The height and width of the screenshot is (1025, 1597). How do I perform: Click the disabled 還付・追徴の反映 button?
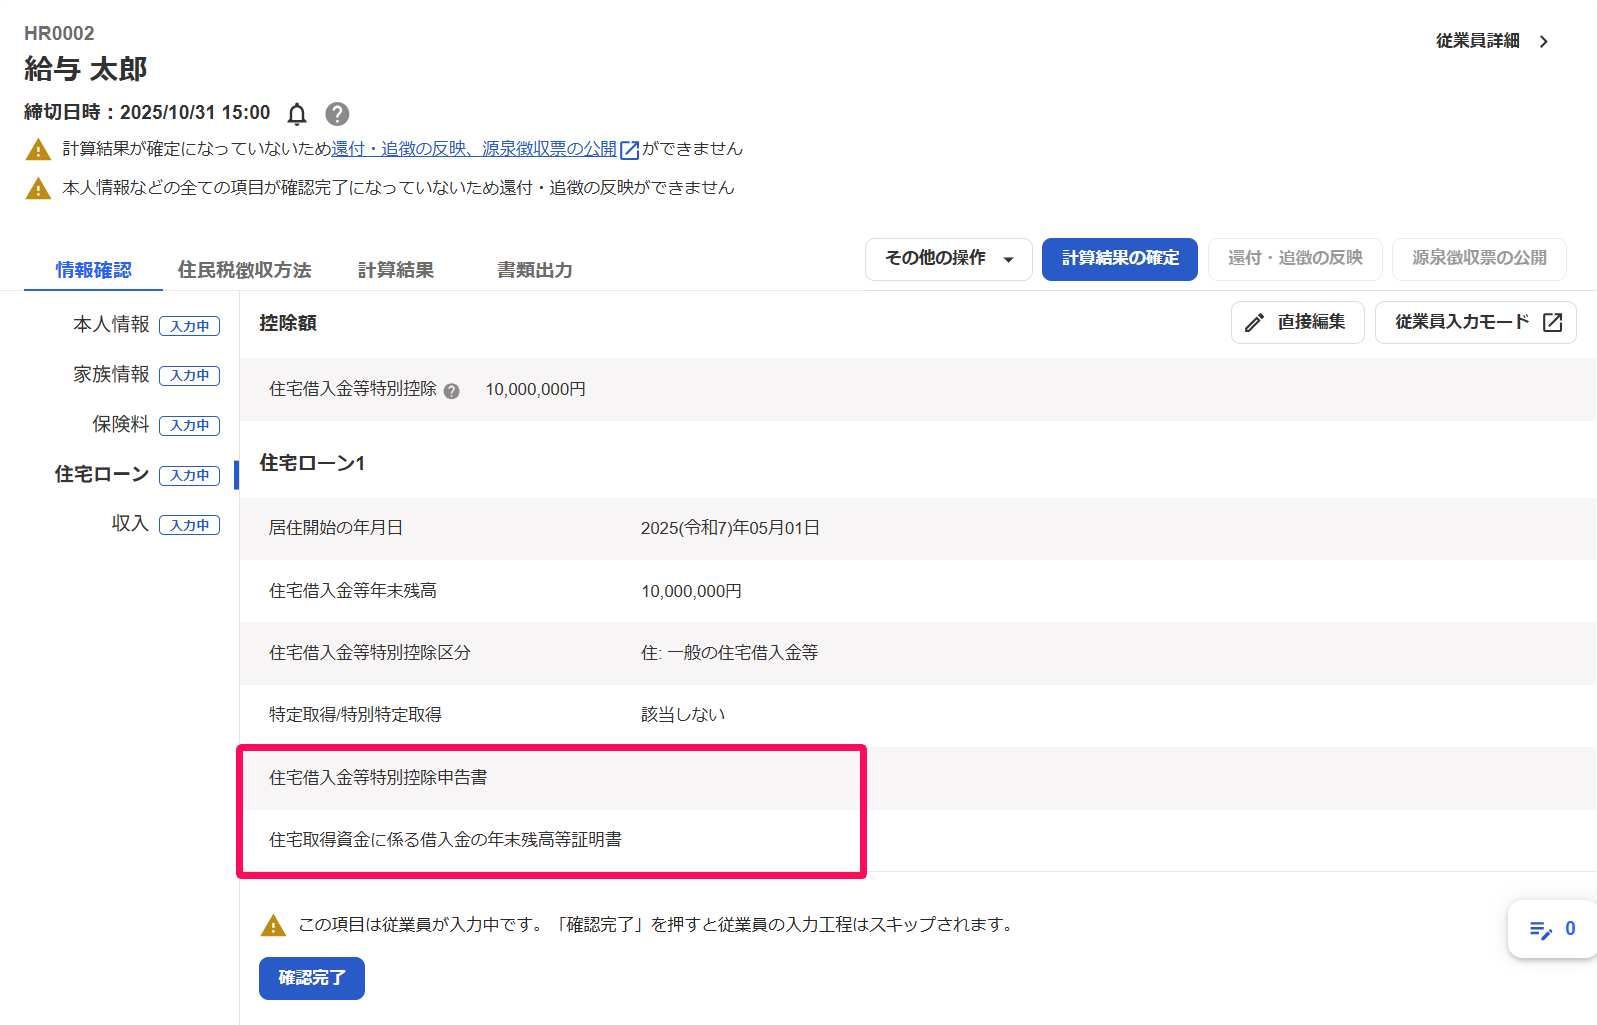coord(1295,259)
